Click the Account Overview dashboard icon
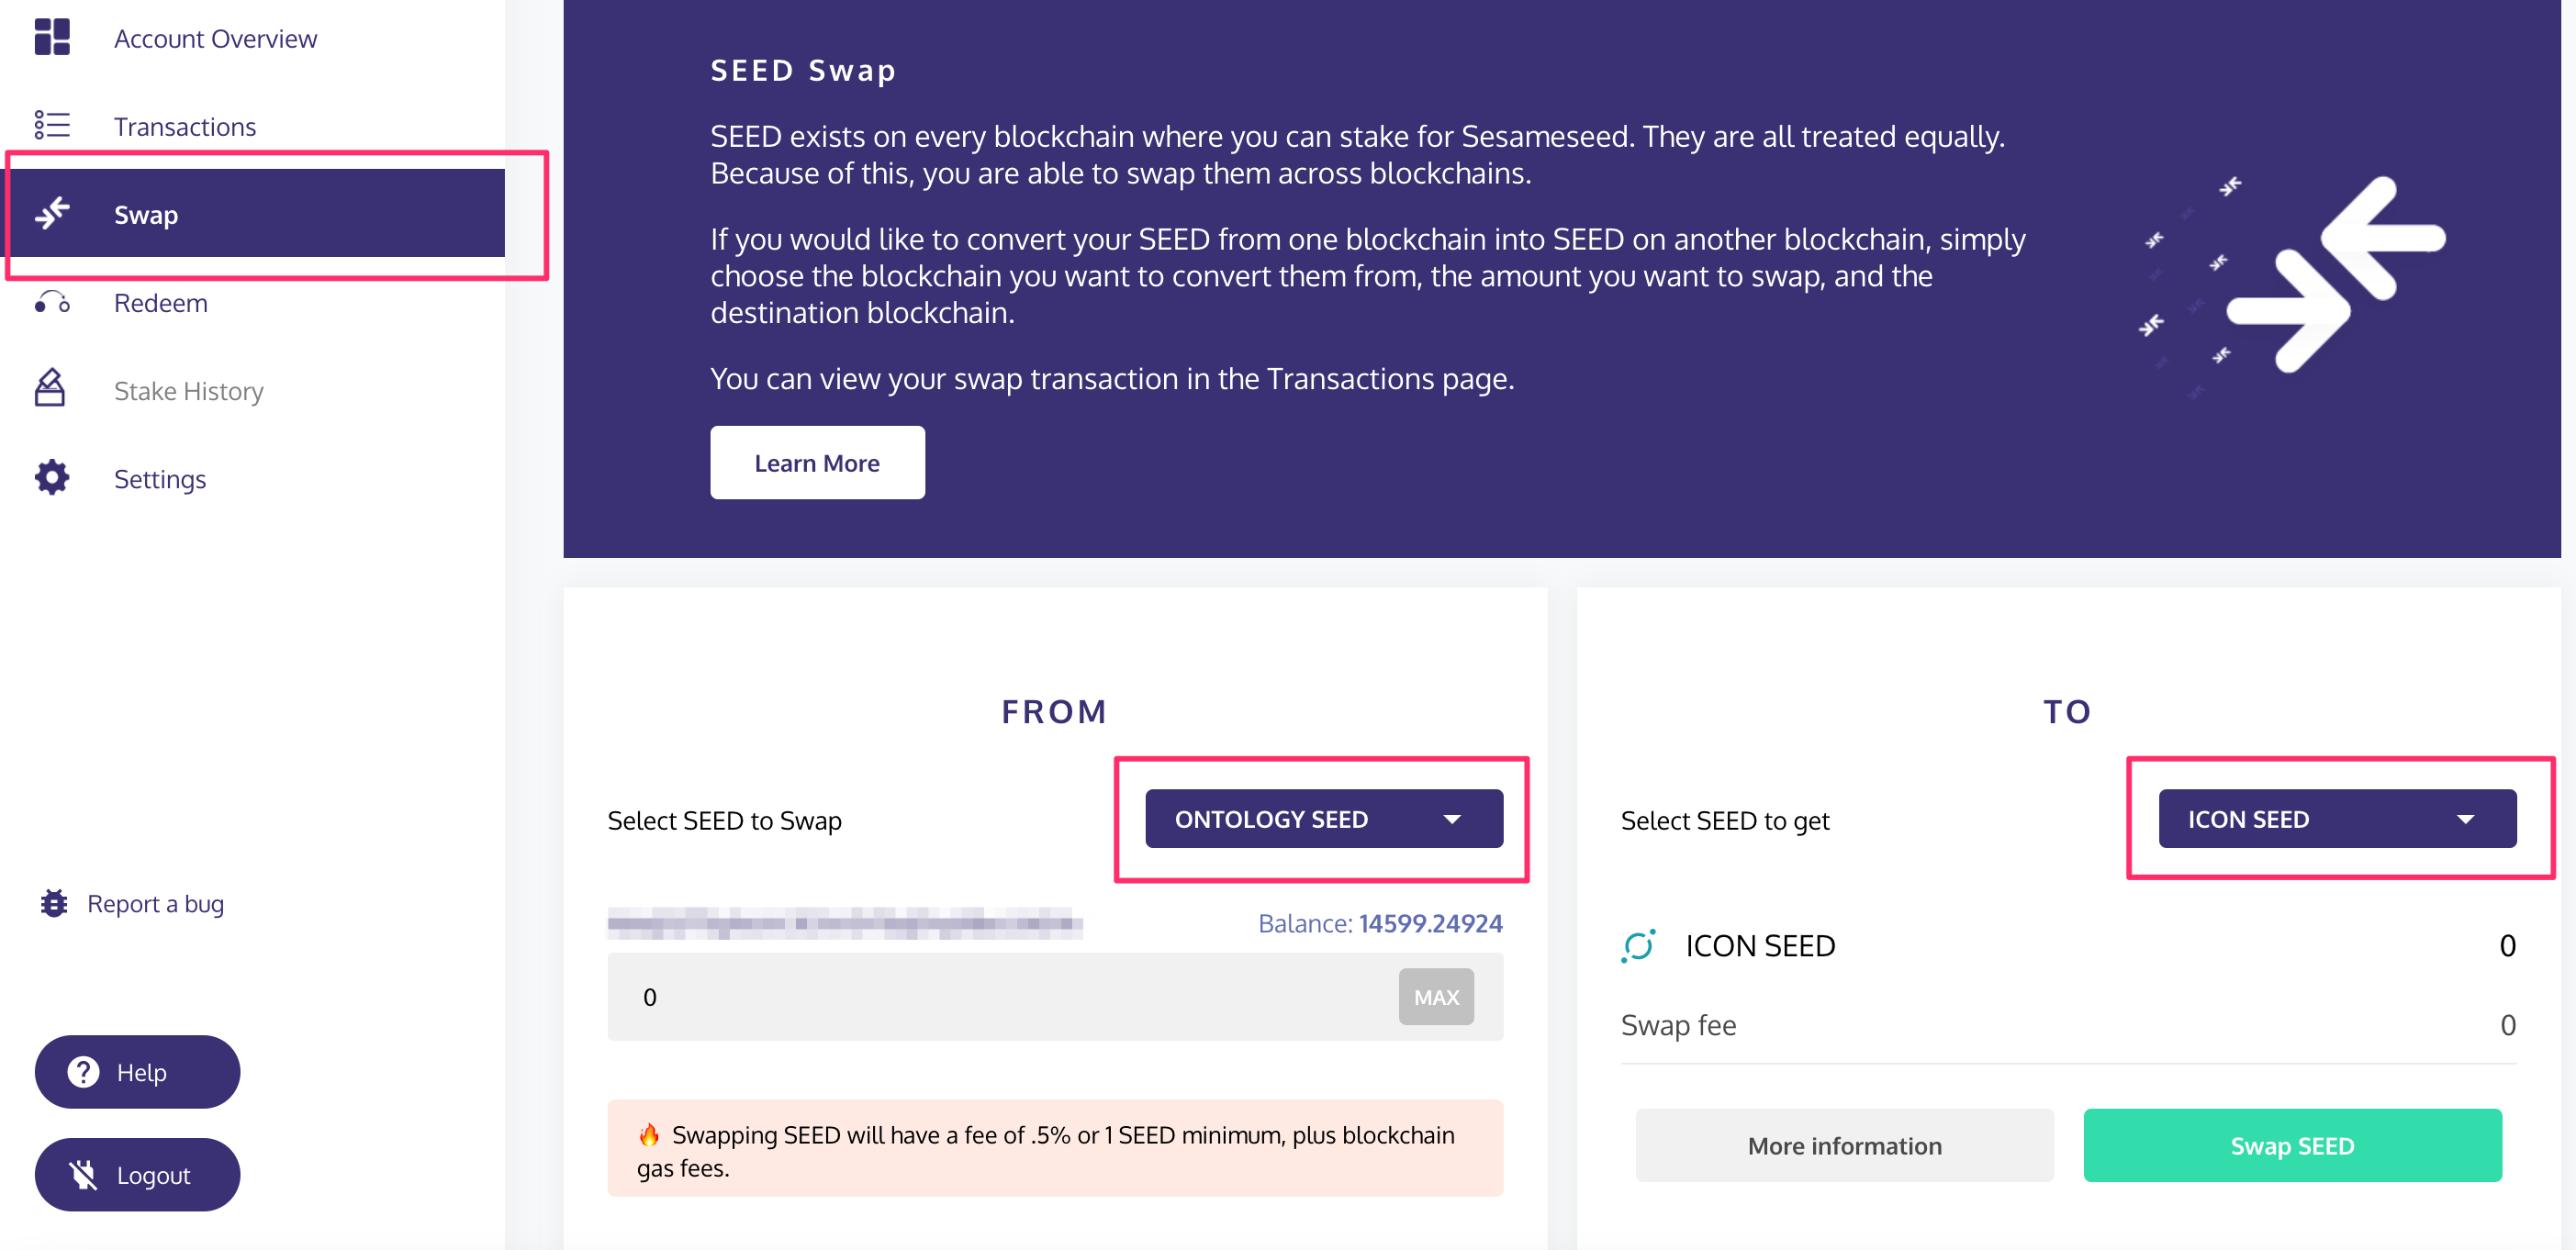2576x1250 pixels. 52,37
